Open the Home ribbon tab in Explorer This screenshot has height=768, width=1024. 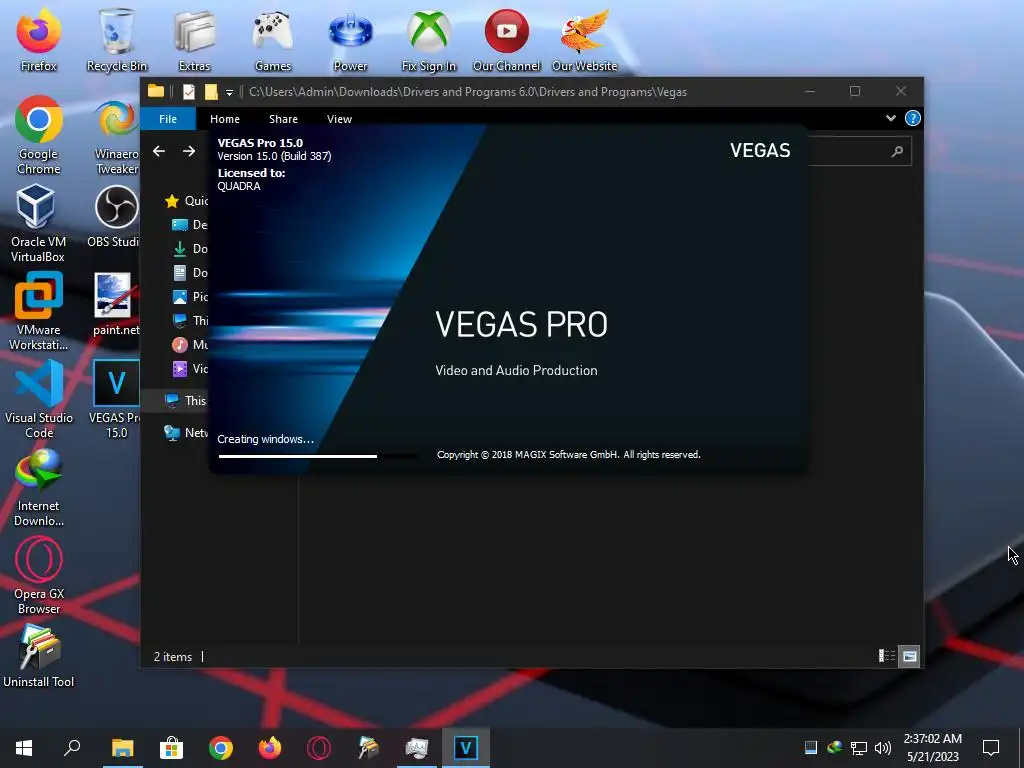point(225,119)
